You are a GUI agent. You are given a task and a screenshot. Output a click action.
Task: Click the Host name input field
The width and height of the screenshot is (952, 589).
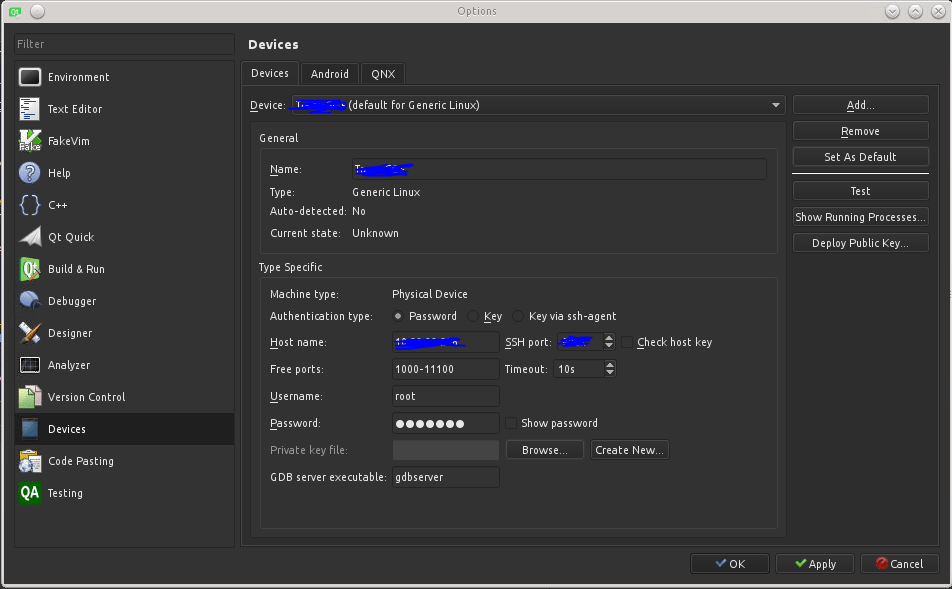coord(446,342)
